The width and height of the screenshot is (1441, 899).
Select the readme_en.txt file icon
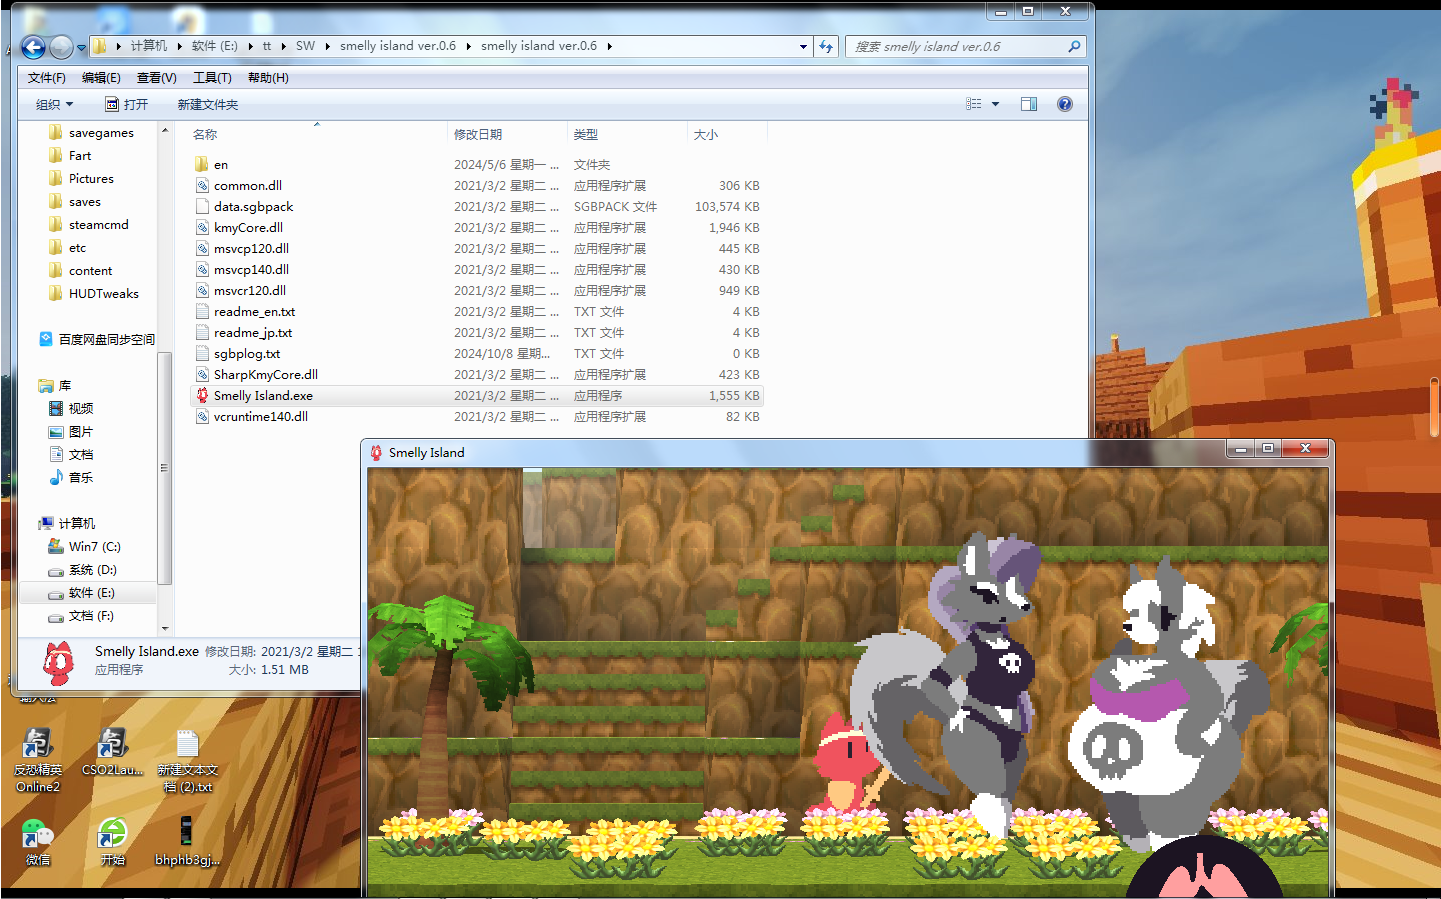point(202,311)
